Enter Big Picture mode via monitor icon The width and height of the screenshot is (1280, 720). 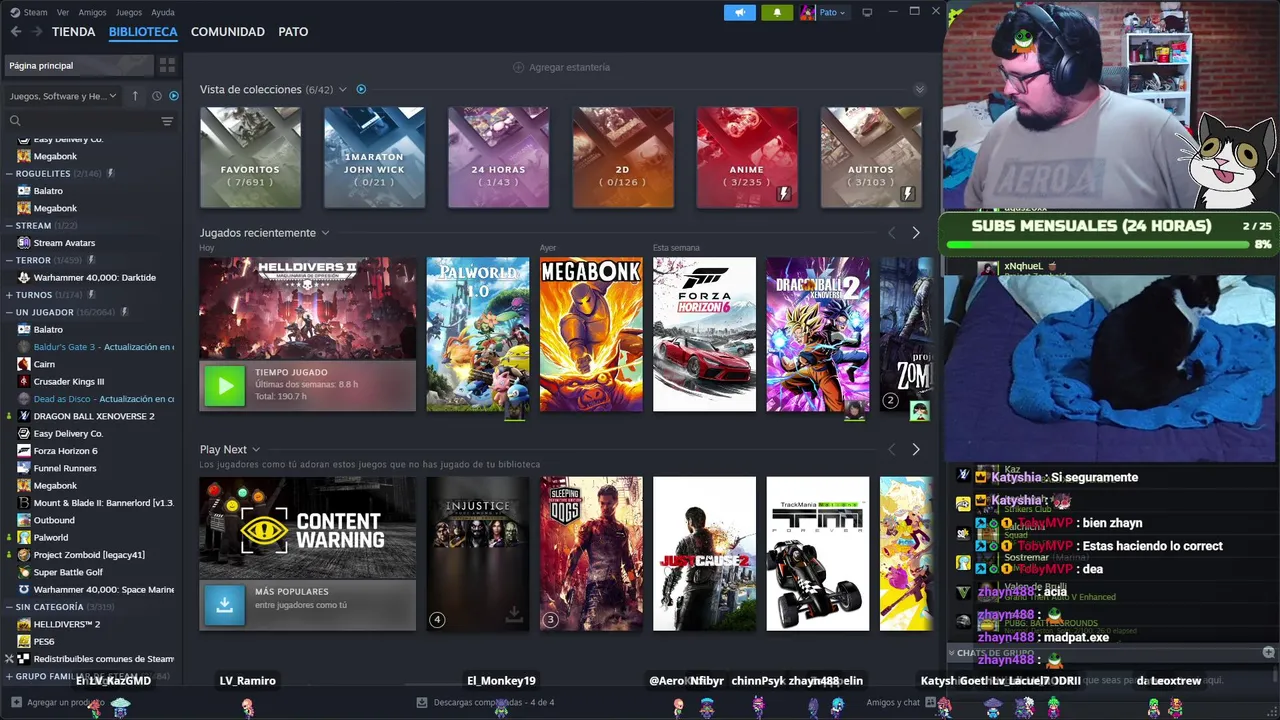(867, 12)
